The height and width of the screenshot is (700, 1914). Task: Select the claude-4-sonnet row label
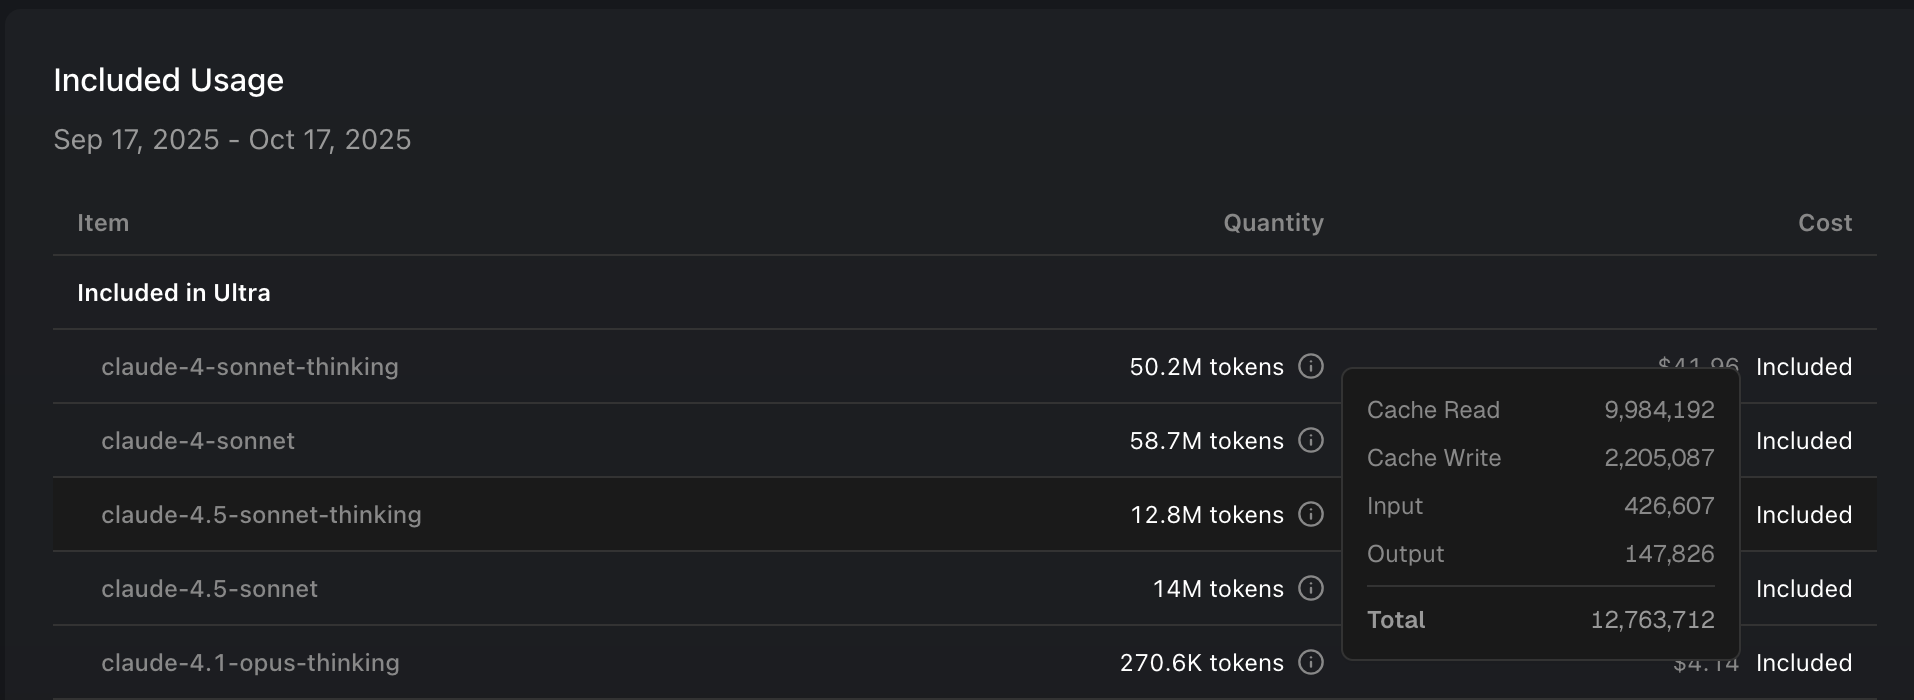coord(198,441)
